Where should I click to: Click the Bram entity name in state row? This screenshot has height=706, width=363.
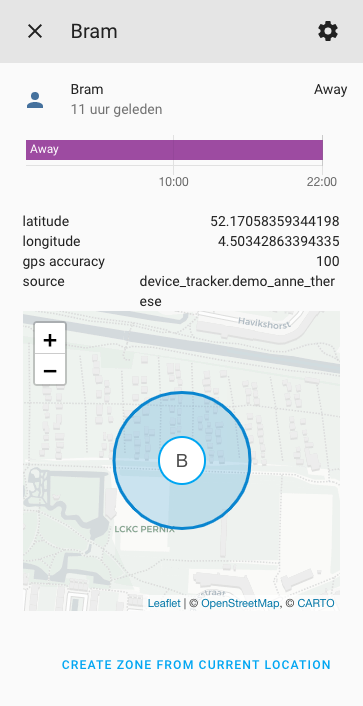(87, 90)
